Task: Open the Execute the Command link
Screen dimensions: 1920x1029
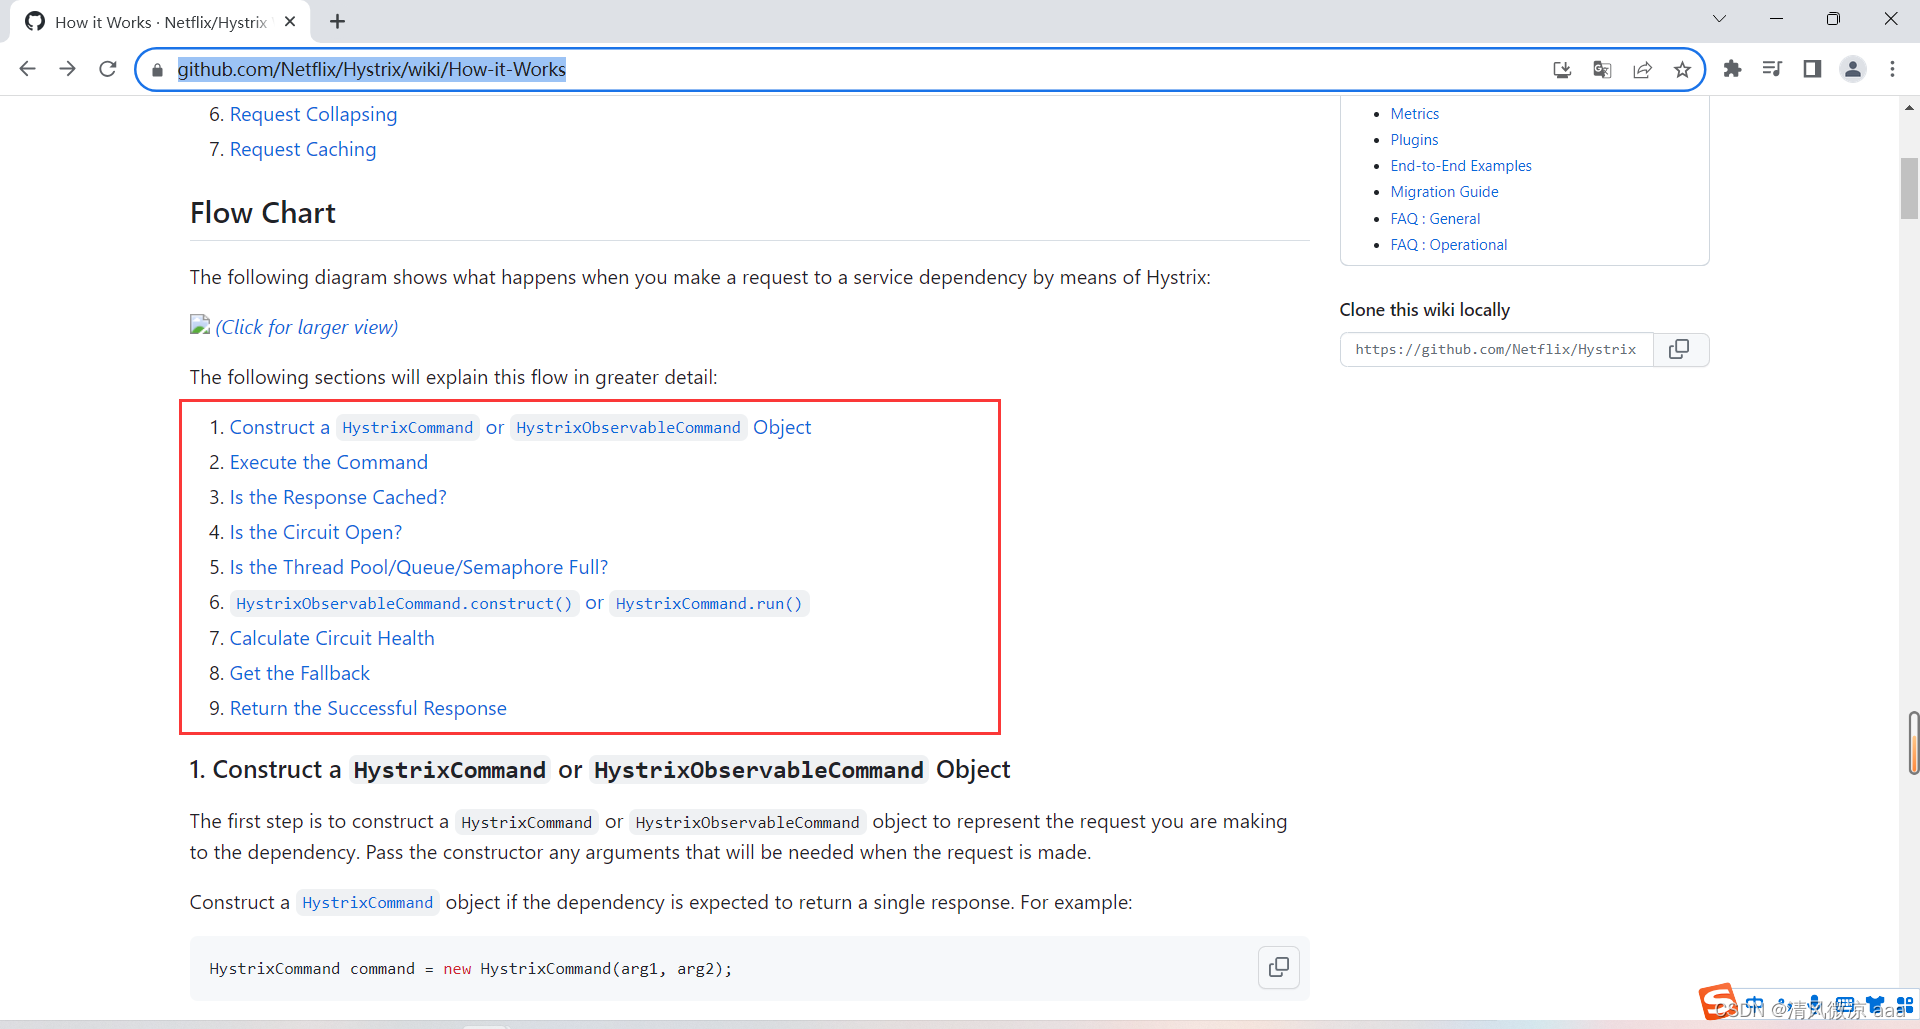Action: [329, 462]
